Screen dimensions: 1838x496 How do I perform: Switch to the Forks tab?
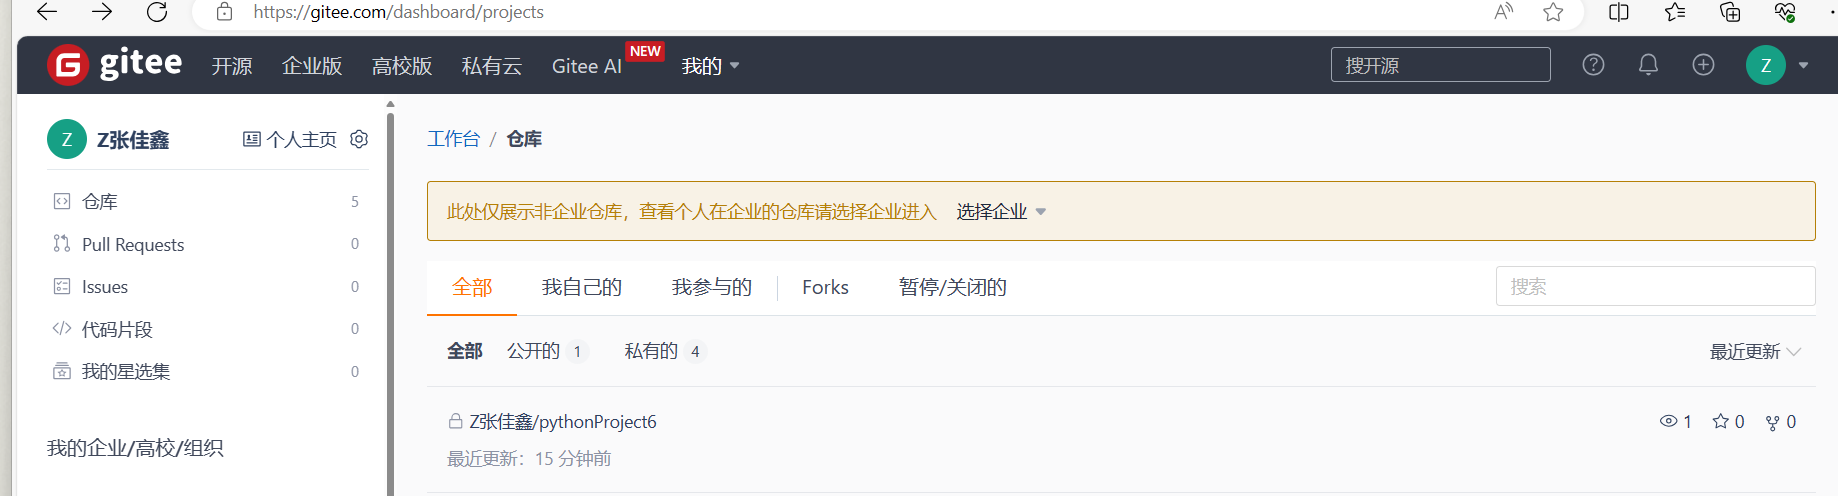click(x=825, y=288)
